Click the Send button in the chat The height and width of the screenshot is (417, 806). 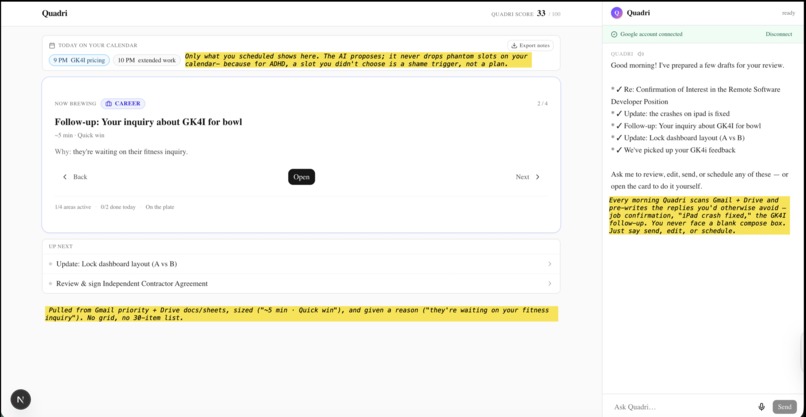(784, 407)
